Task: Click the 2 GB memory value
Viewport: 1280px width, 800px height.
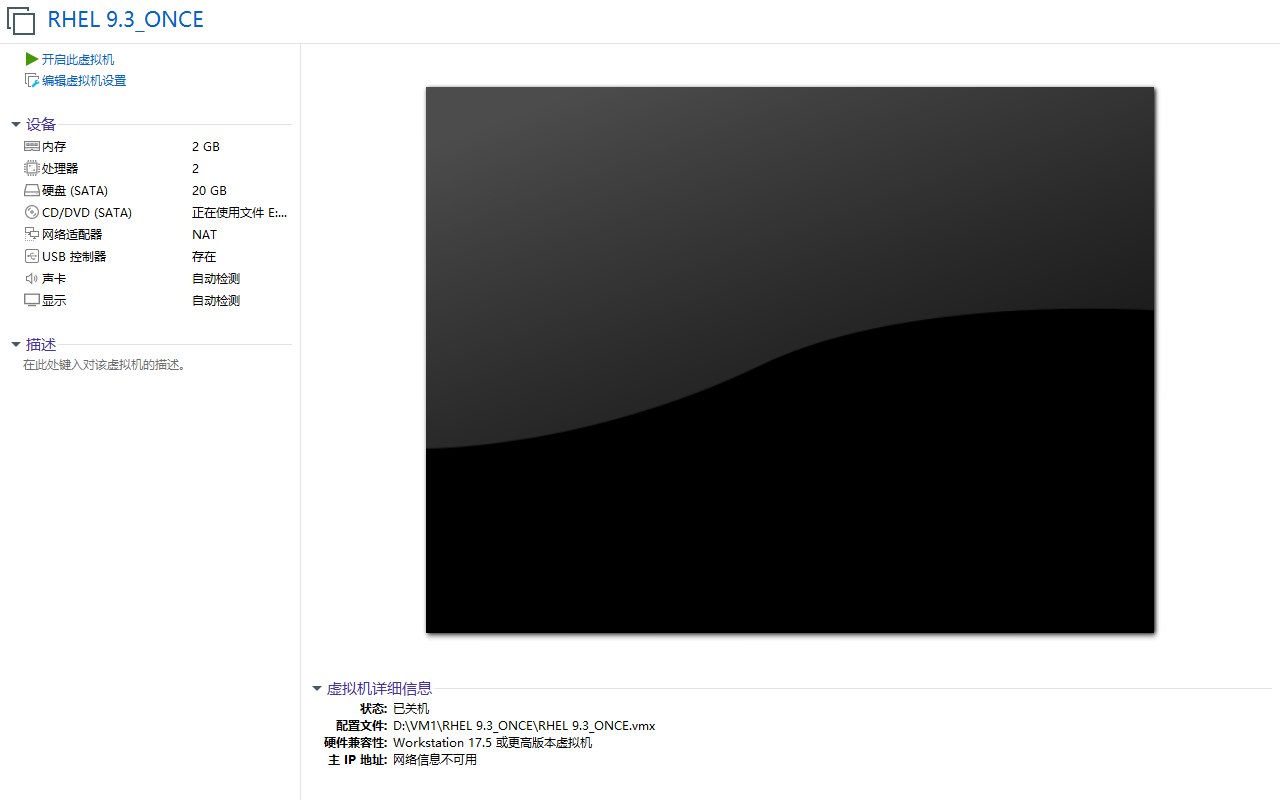Action: (x=206, y=146)
